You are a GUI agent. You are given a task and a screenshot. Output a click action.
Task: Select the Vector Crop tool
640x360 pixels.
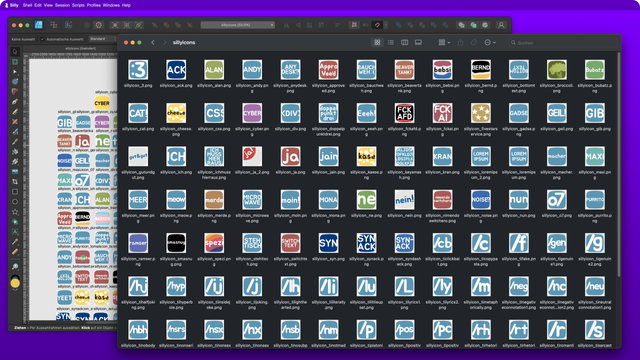pyautogui.click(x=15, y=182)
